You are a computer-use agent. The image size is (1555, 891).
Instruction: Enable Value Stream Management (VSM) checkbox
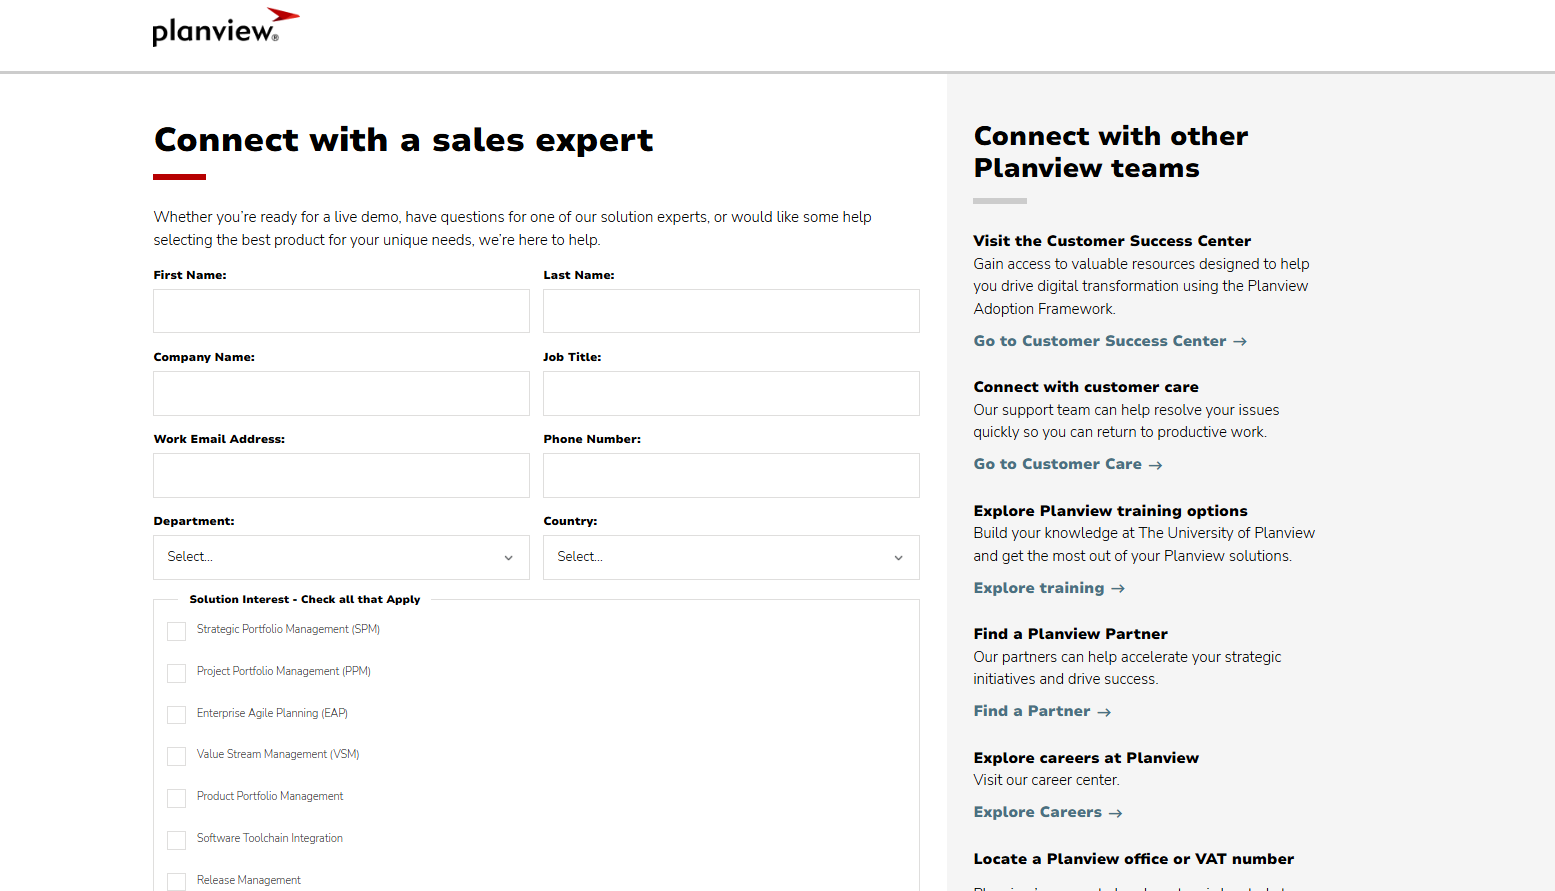(x=177, y=756)
